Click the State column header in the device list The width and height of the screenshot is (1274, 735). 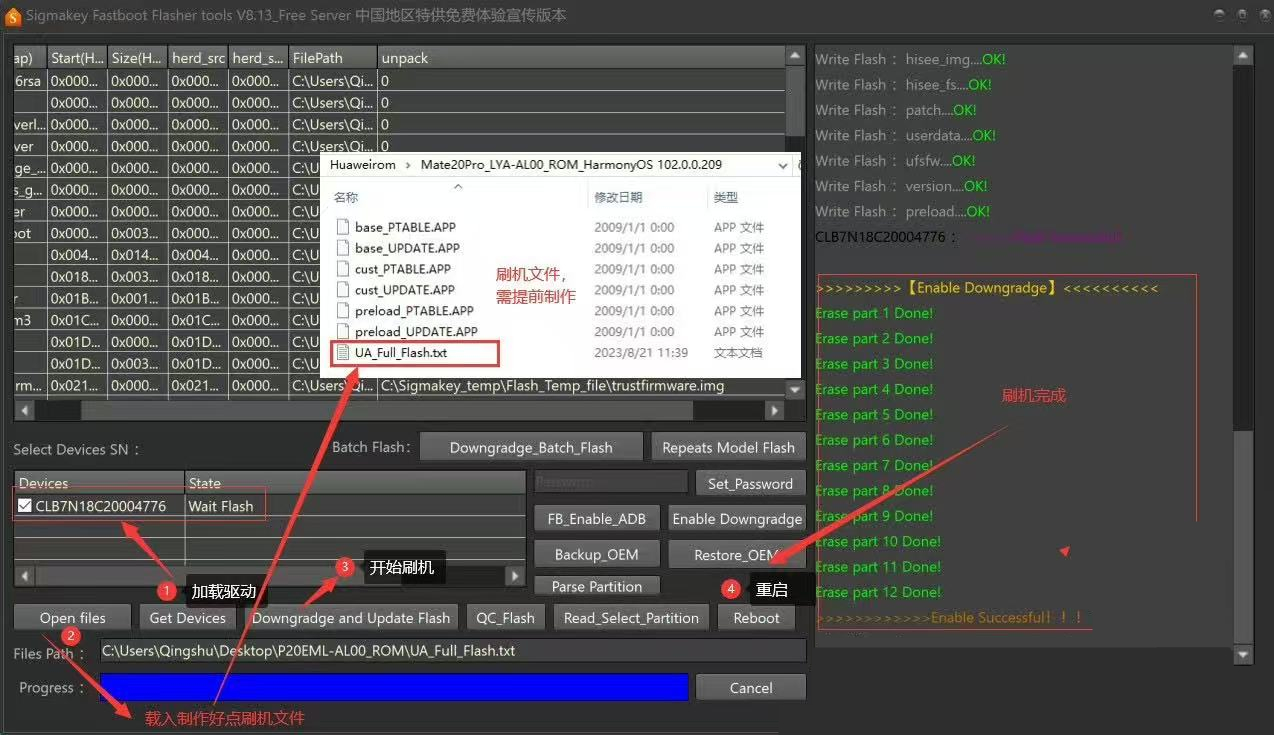tap(355, 483)
